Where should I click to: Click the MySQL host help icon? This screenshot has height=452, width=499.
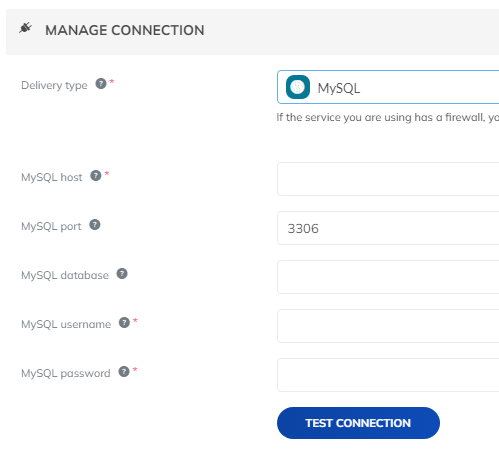pos(96,175)
